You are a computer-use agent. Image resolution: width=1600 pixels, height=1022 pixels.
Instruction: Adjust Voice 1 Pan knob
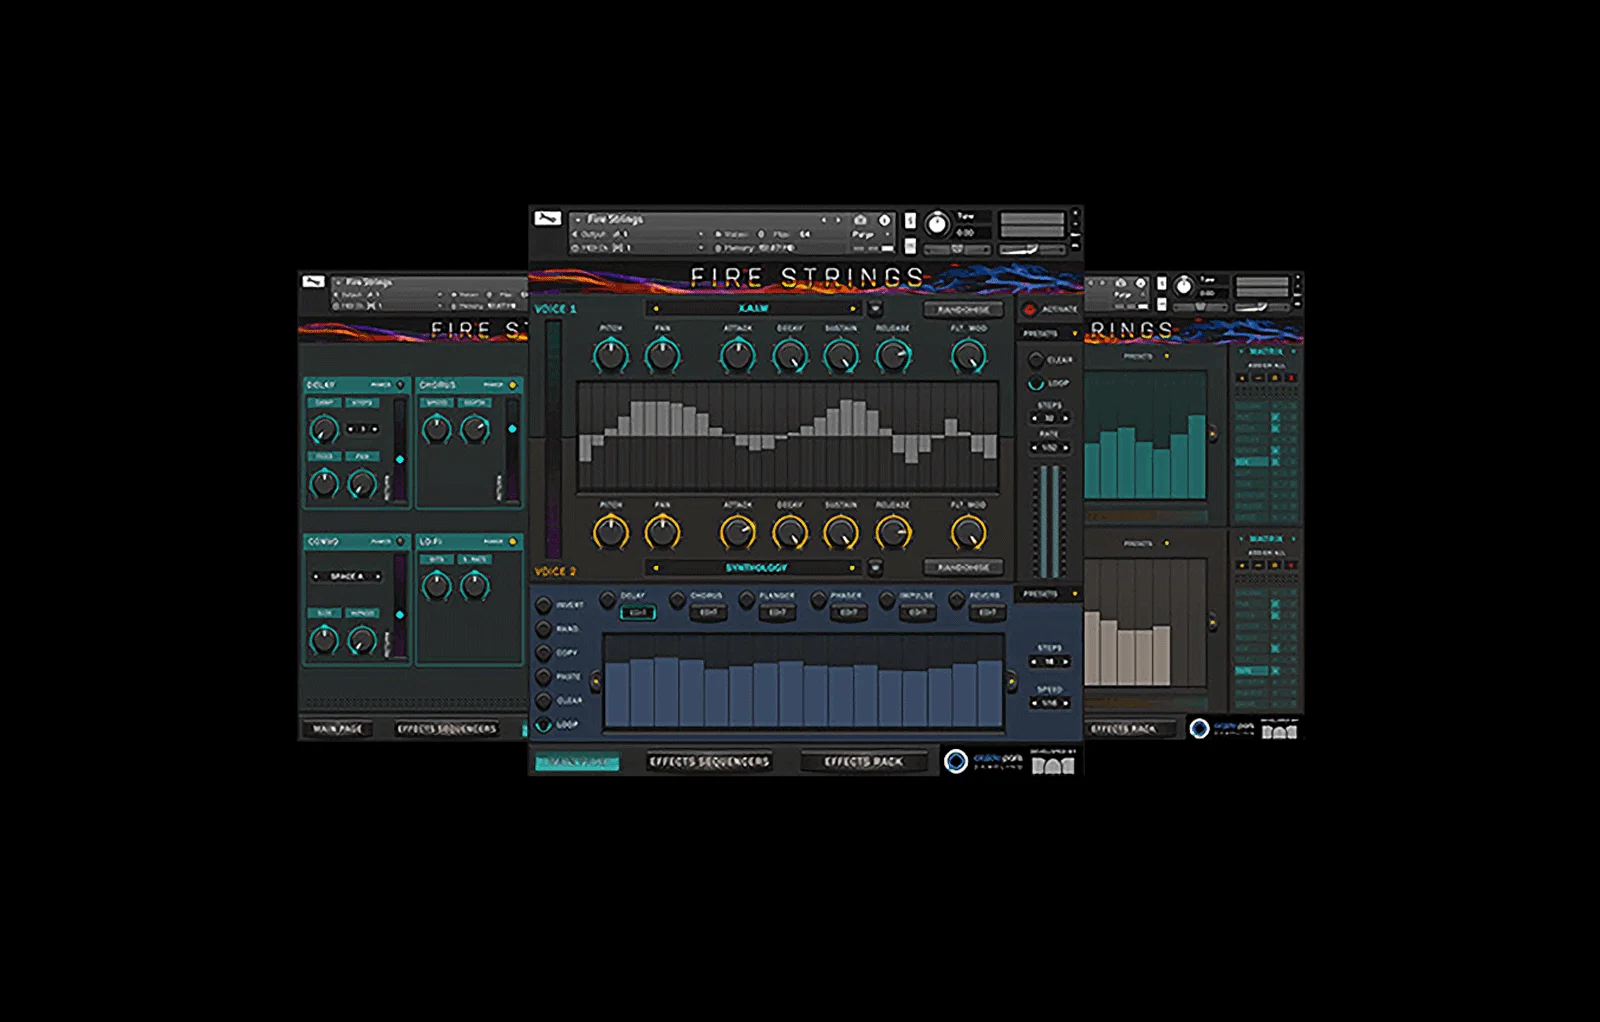(662, 355)
